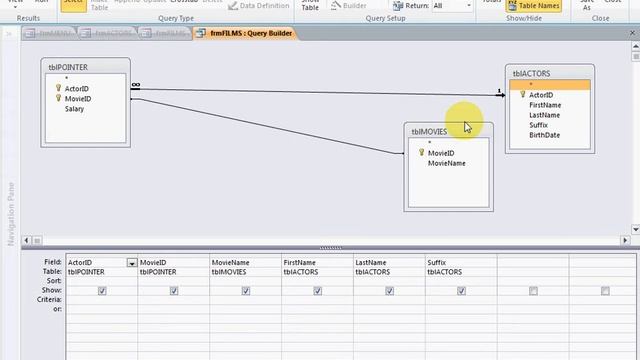Click the MovieID key icon in tblPOINTER
The image size is (640, 360).
58,98
